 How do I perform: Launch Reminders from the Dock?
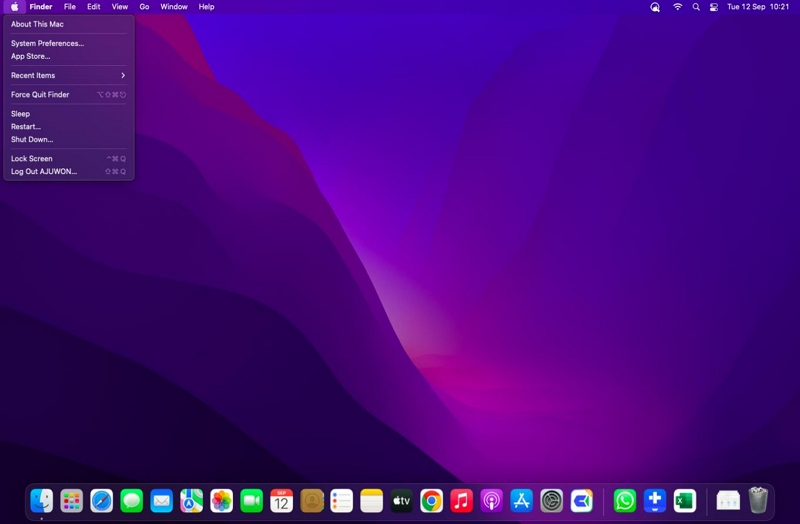click(x=341, y=501)
